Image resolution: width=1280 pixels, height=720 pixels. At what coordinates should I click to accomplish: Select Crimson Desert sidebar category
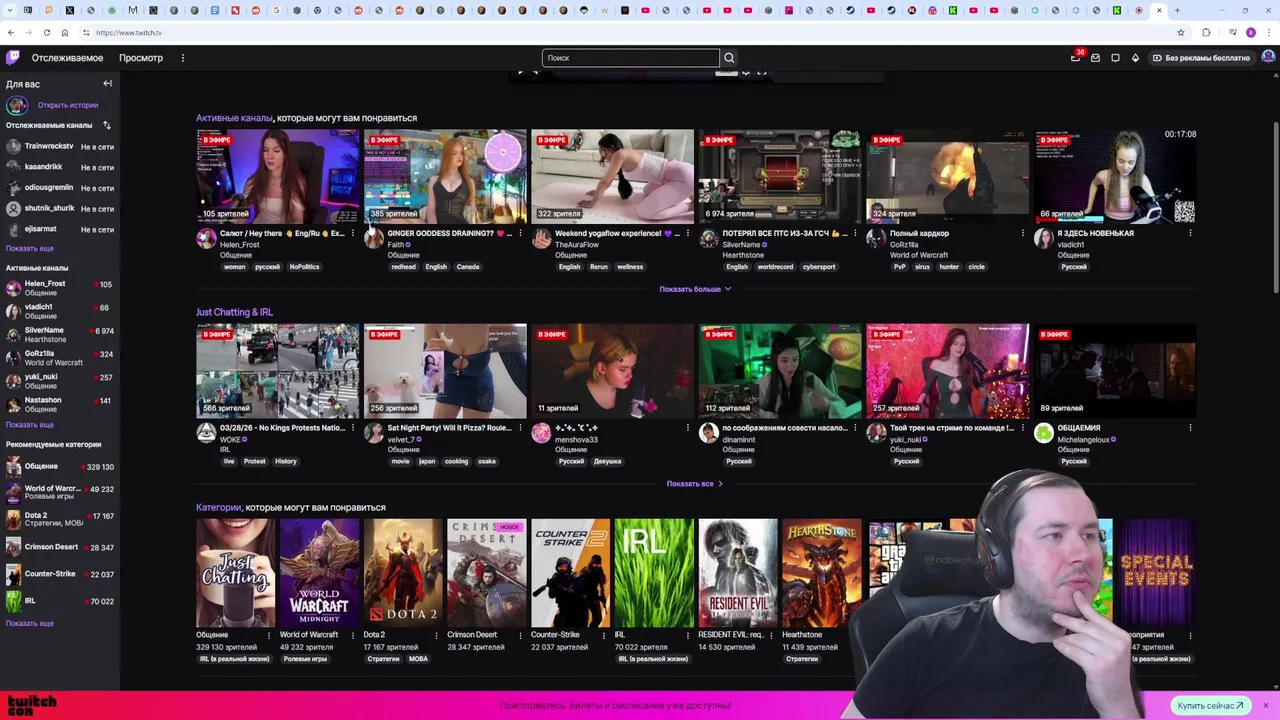pyautogui.click(x=60, y=547)
